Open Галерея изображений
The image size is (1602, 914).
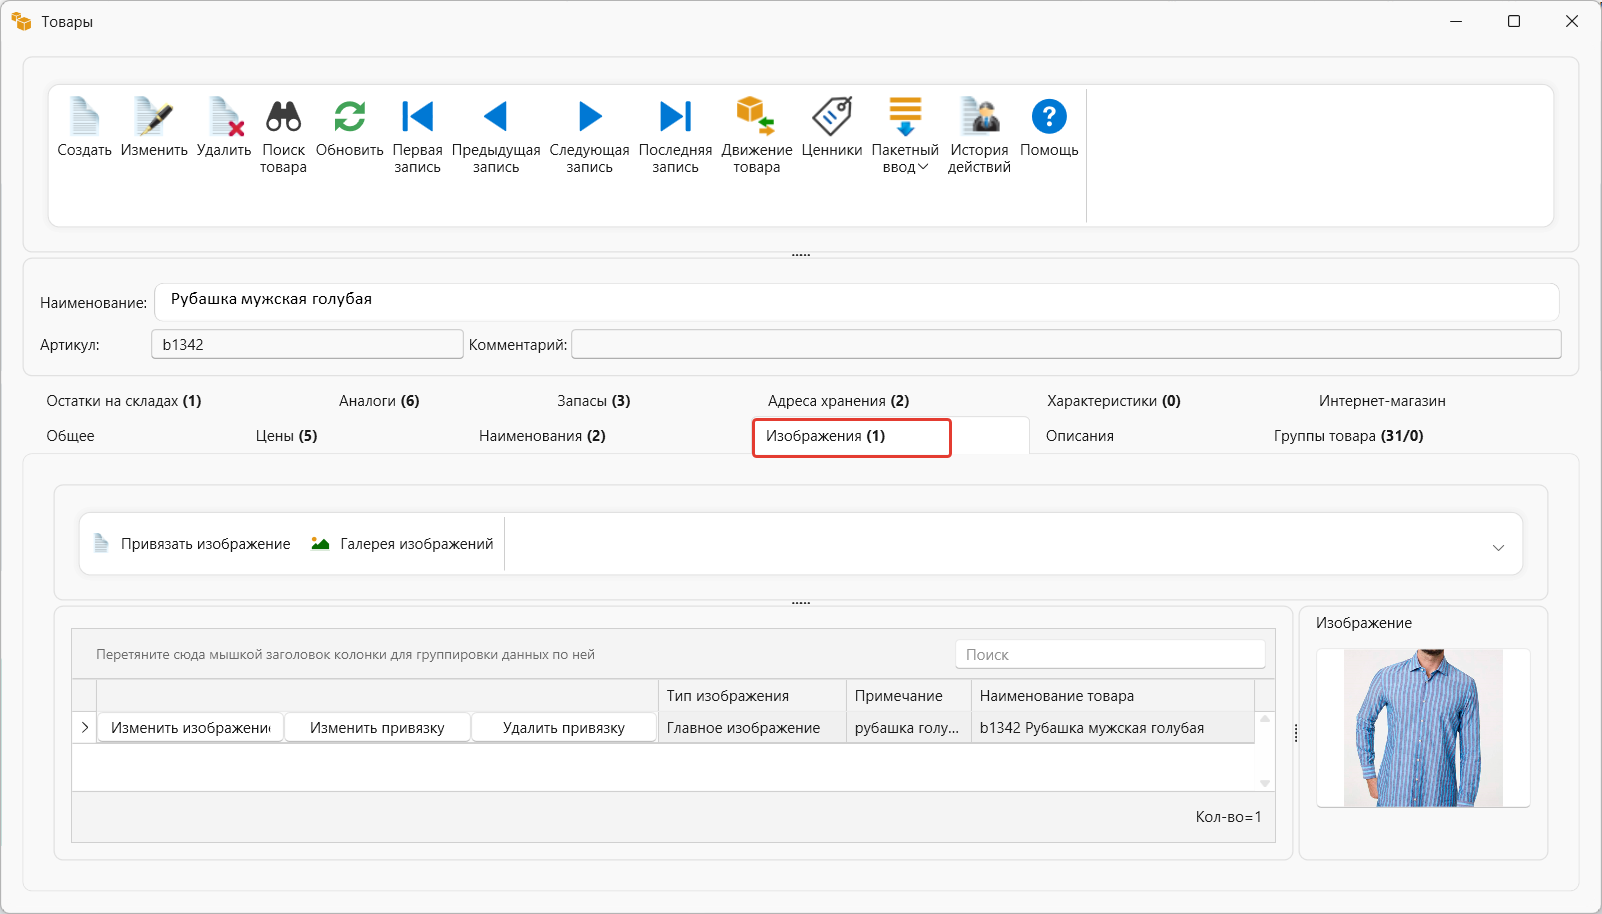(402, 544)
